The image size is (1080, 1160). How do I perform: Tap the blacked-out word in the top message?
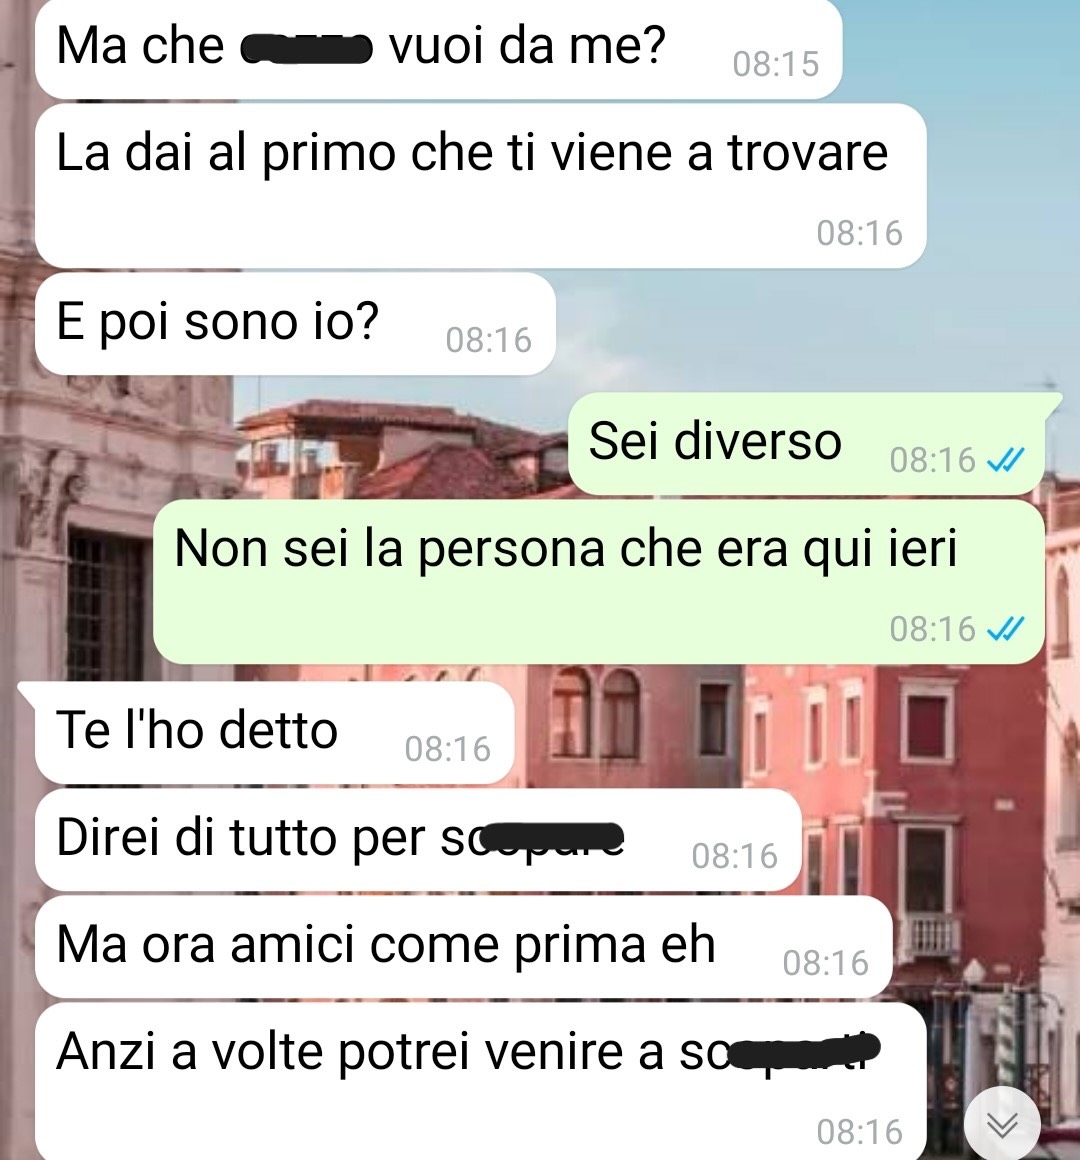pos(306,49)
